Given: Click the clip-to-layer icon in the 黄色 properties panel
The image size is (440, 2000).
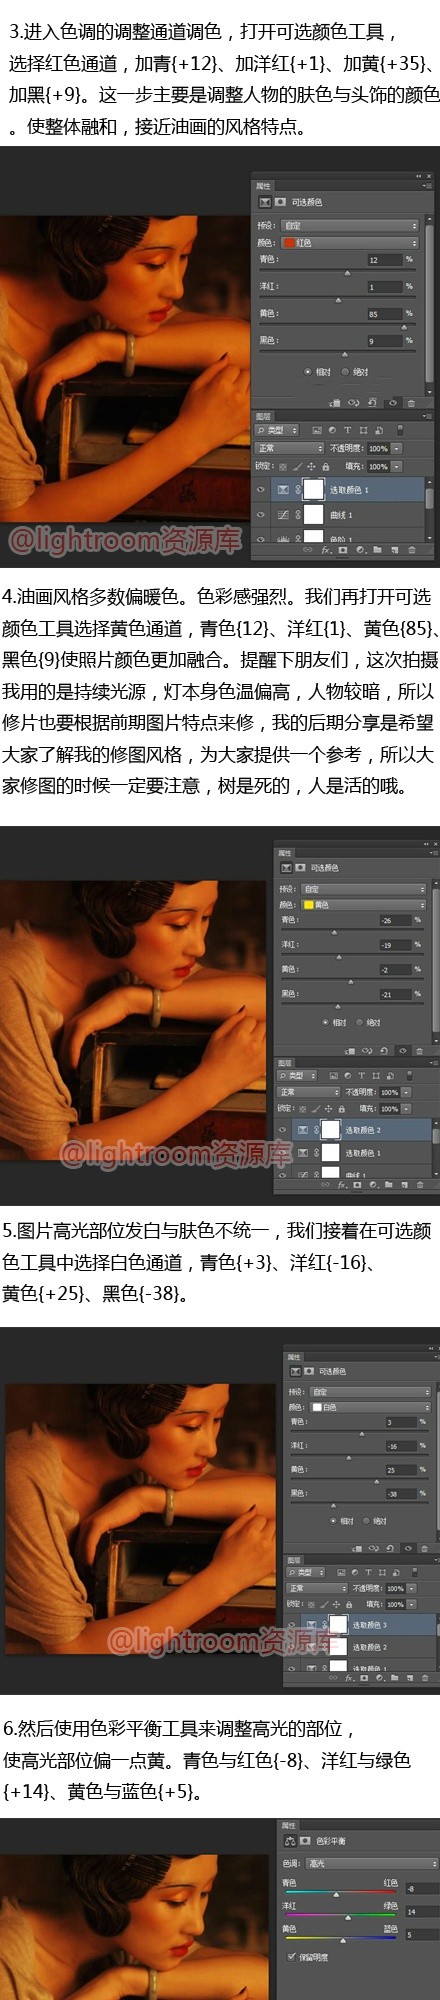Looking at the screenshot, I should click(351, 1051).
